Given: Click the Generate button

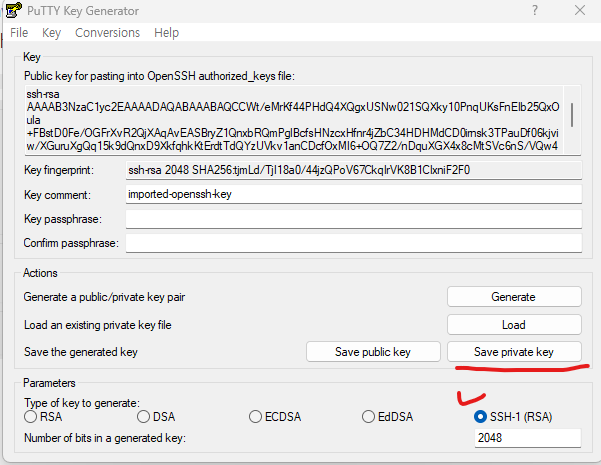Looking at the screenshot, I should (x=514, y=297).
